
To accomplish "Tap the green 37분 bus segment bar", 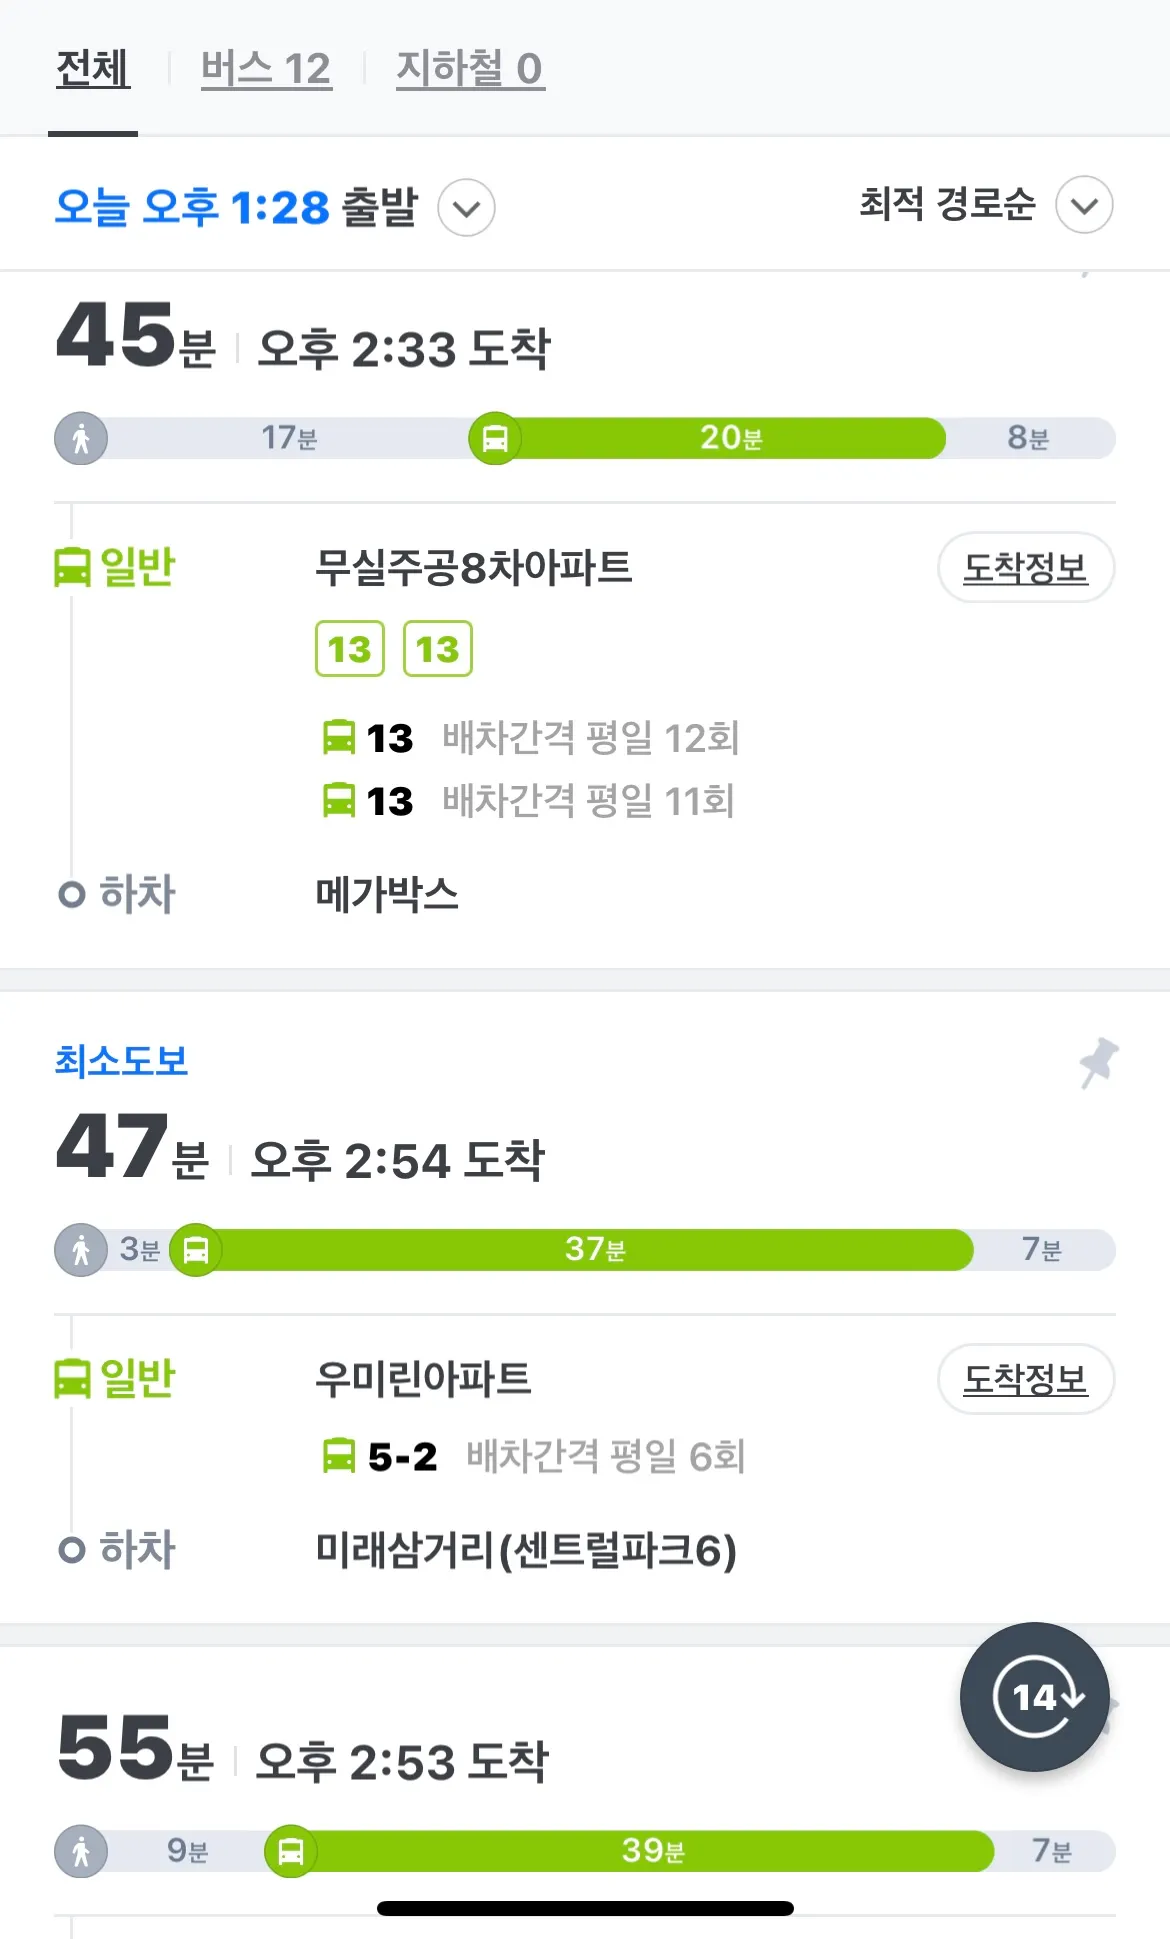I will (595, 1250).
